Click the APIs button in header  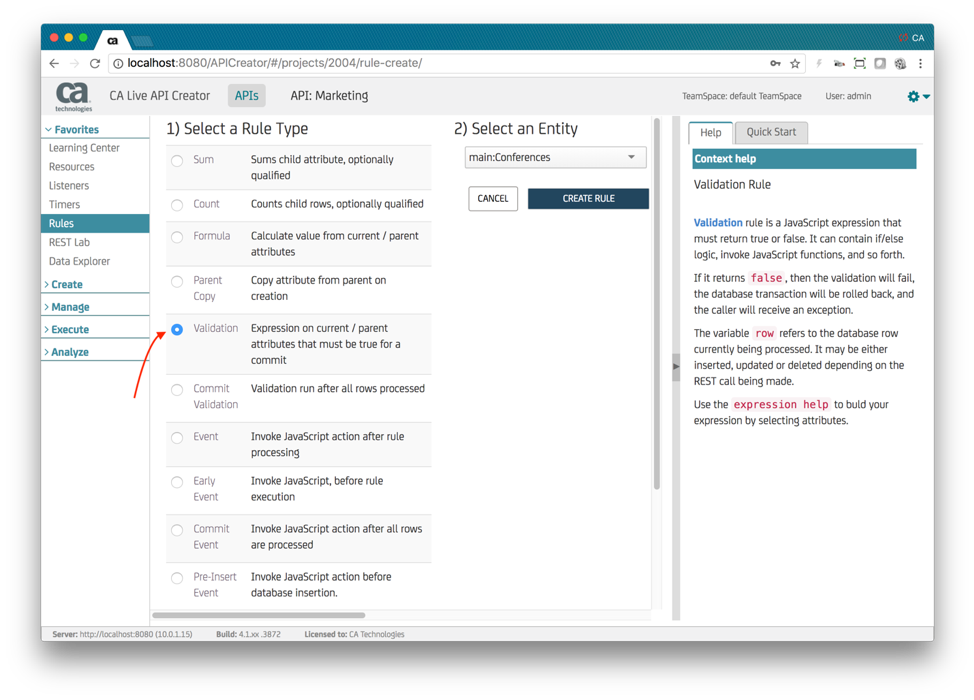click(x=247, y=96)
